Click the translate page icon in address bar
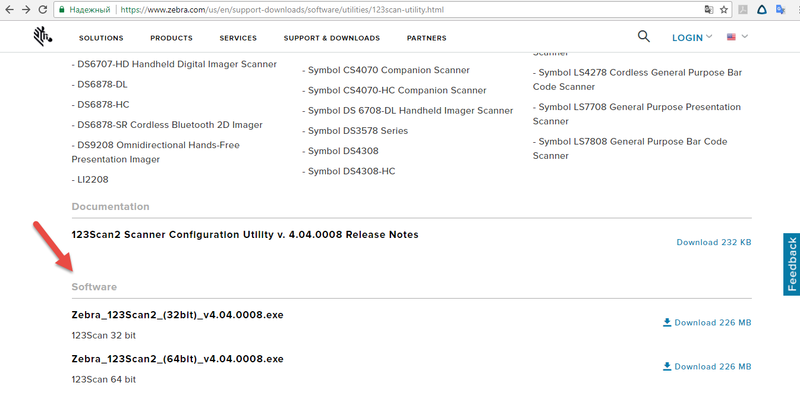 click(709, 9)
